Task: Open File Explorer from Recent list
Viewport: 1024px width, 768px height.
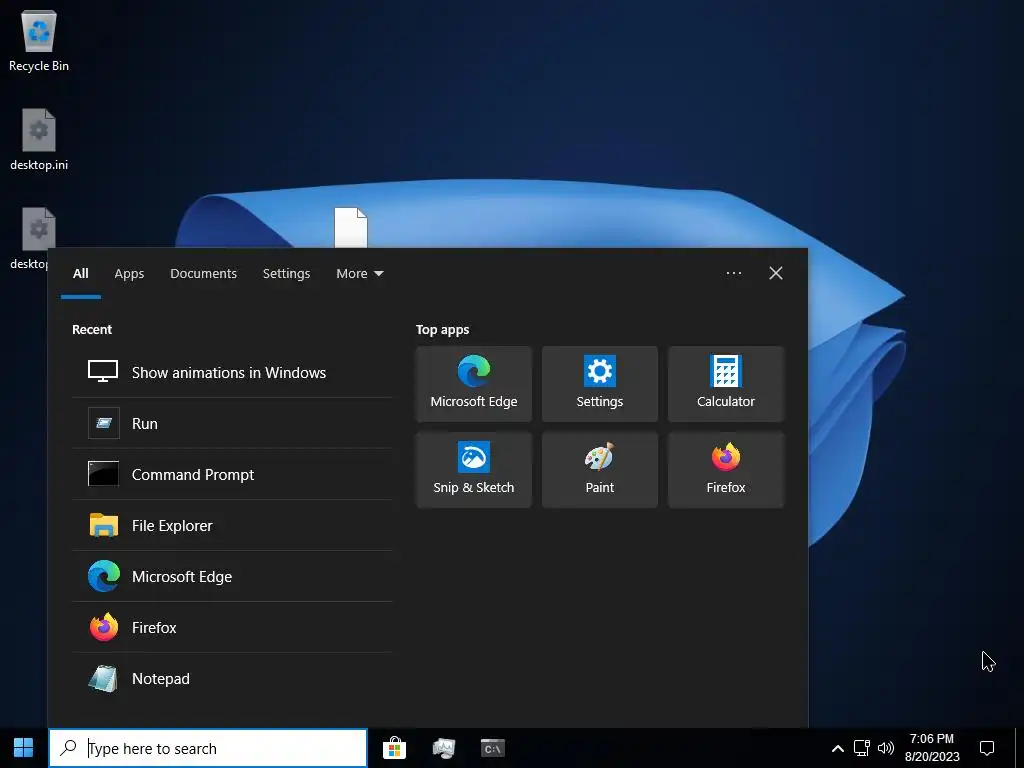Action: (232, 525)
